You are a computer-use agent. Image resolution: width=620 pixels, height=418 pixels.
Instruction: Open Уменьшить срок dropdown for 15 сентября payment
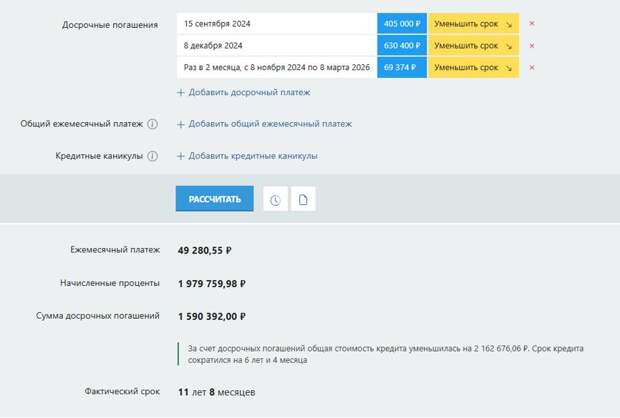pos(473,24)
